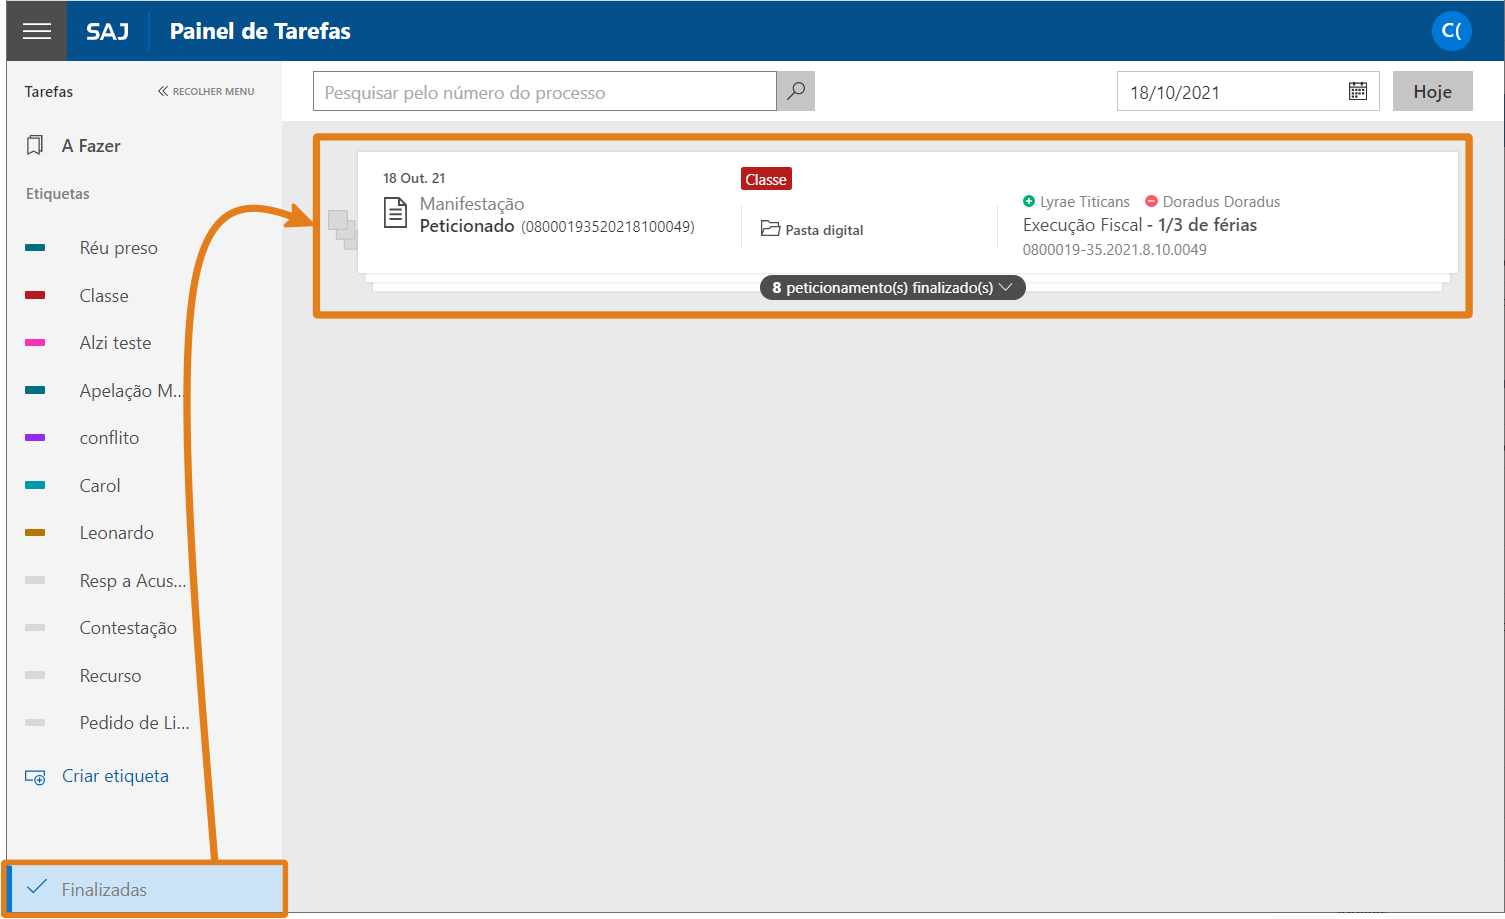Filter by Apelação M... label
Screen dimensions: 1505x919
tap(131, 391)
